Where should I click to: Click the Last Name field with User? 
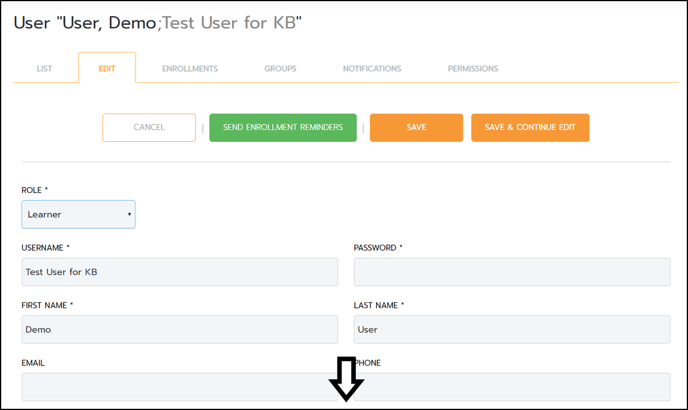[512, 329]
